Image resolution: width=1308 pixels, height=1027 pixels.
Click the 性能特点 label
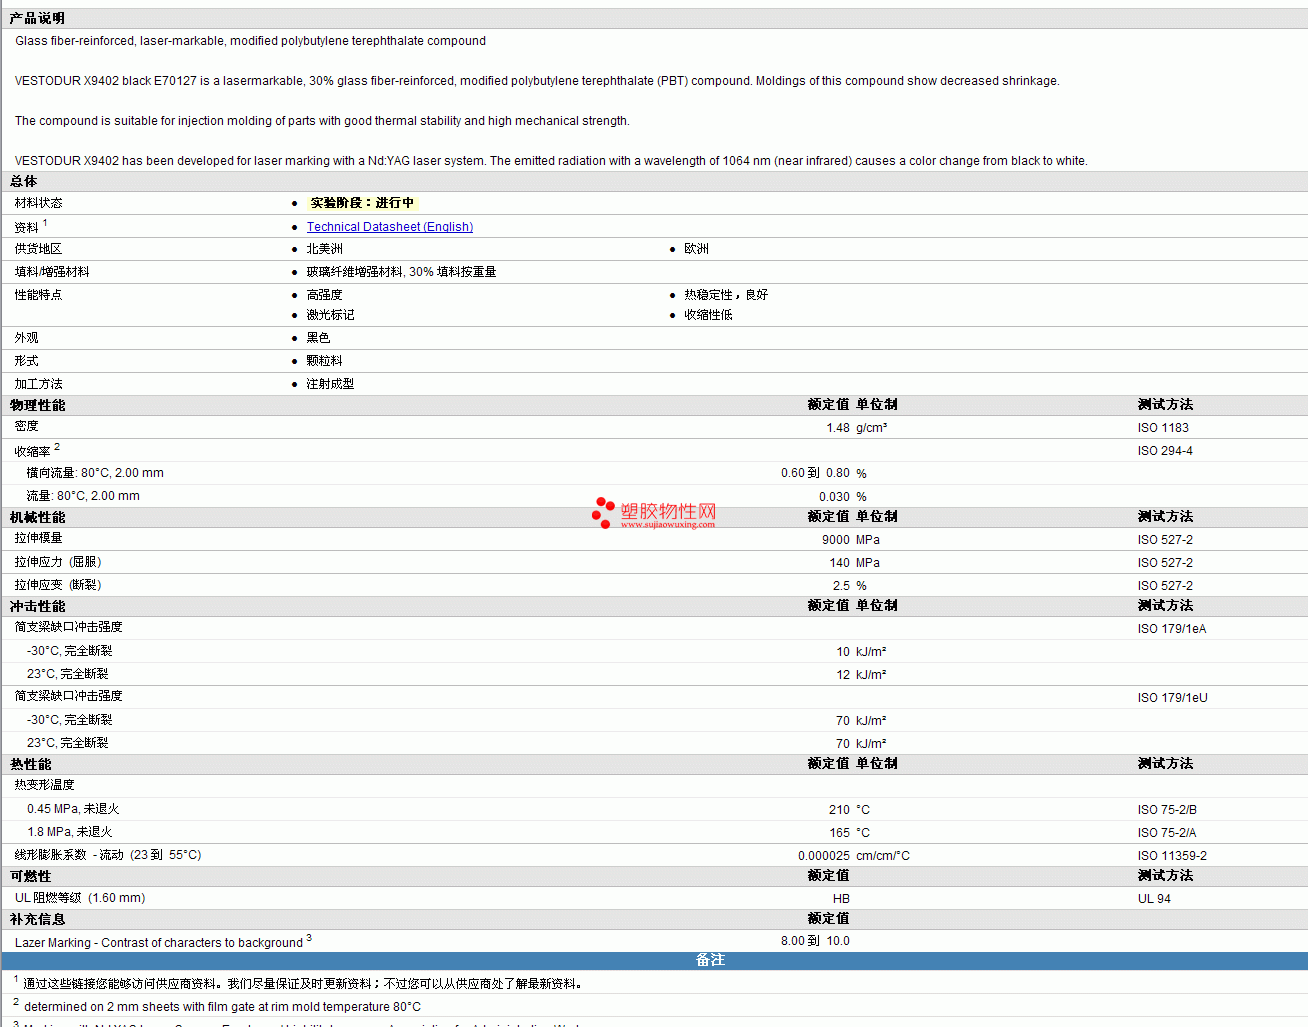click(38, 295)
